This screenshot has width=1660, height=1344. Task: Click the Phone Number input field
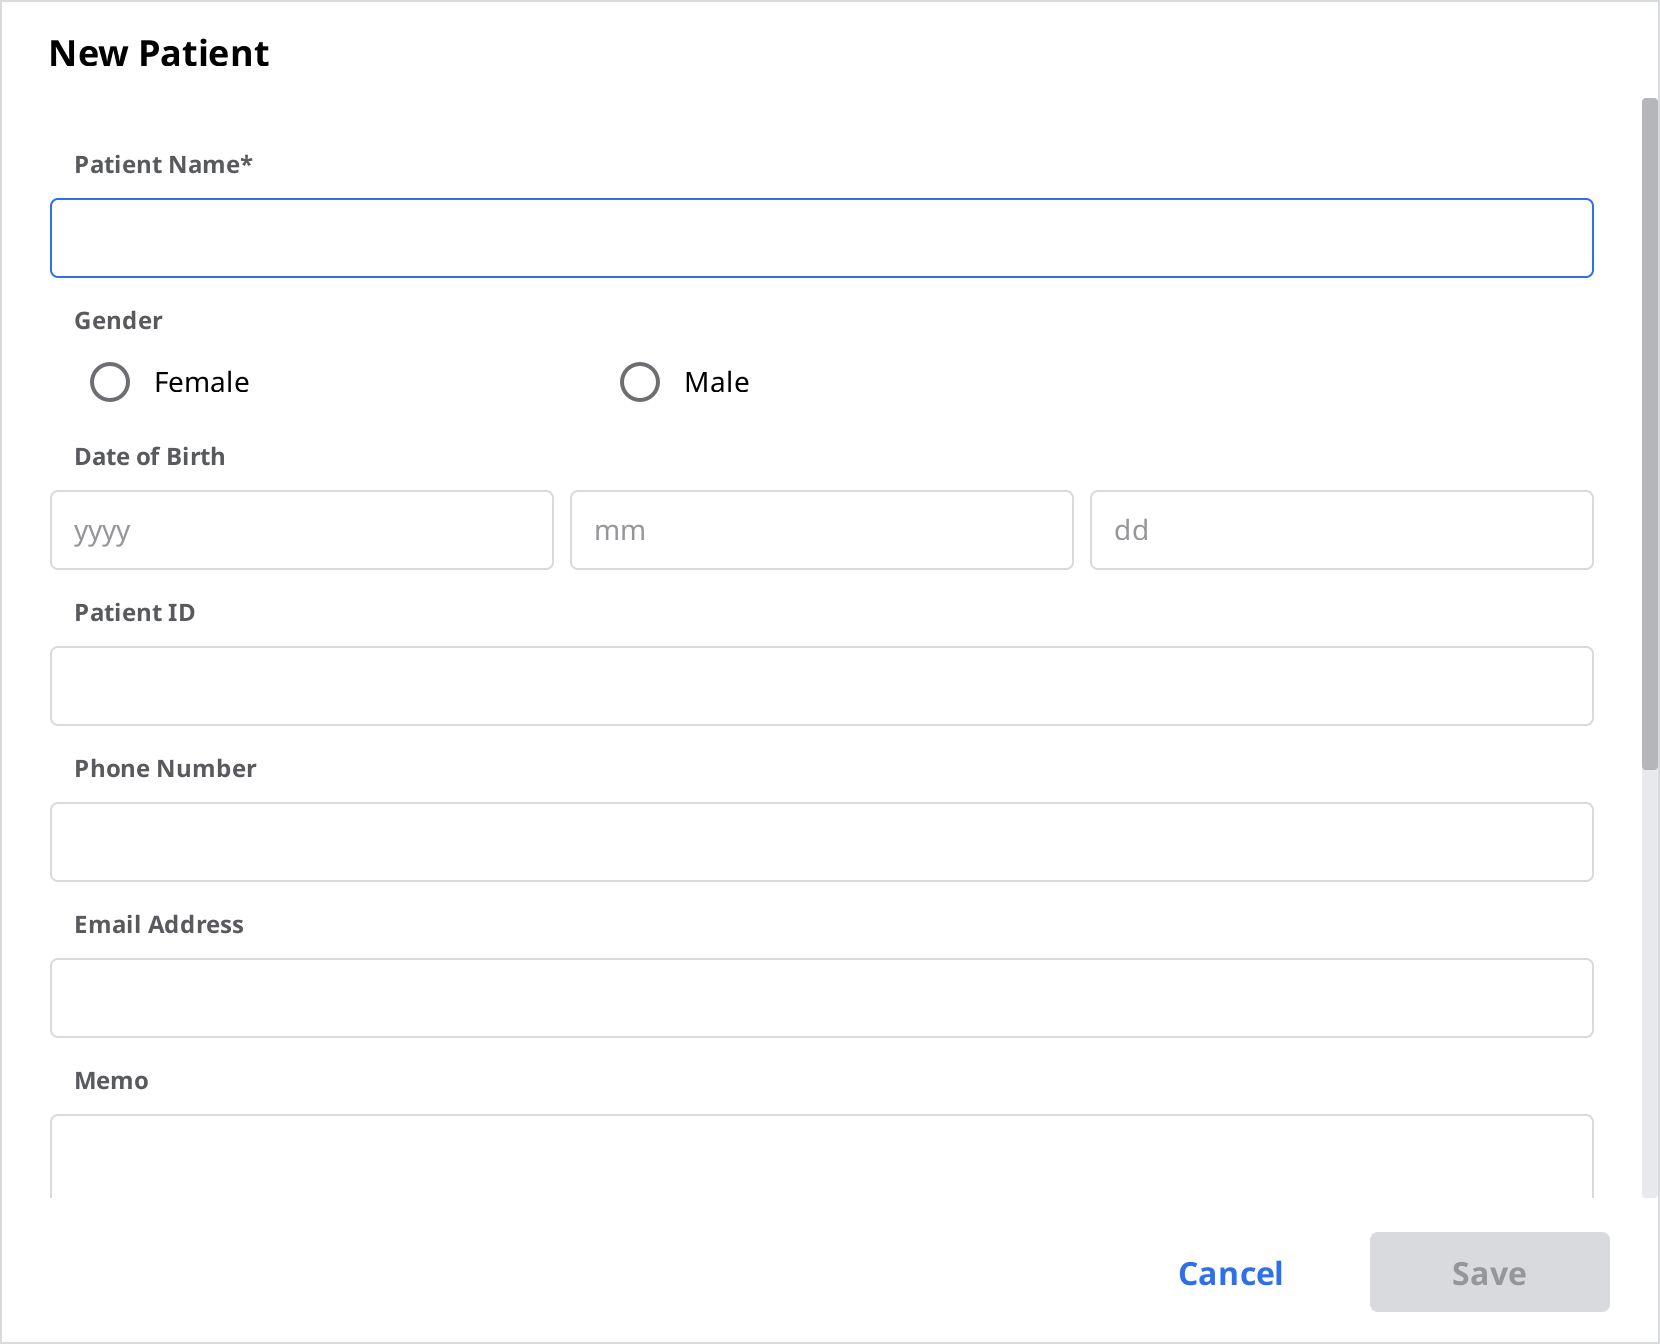click(x=820, y=842)
